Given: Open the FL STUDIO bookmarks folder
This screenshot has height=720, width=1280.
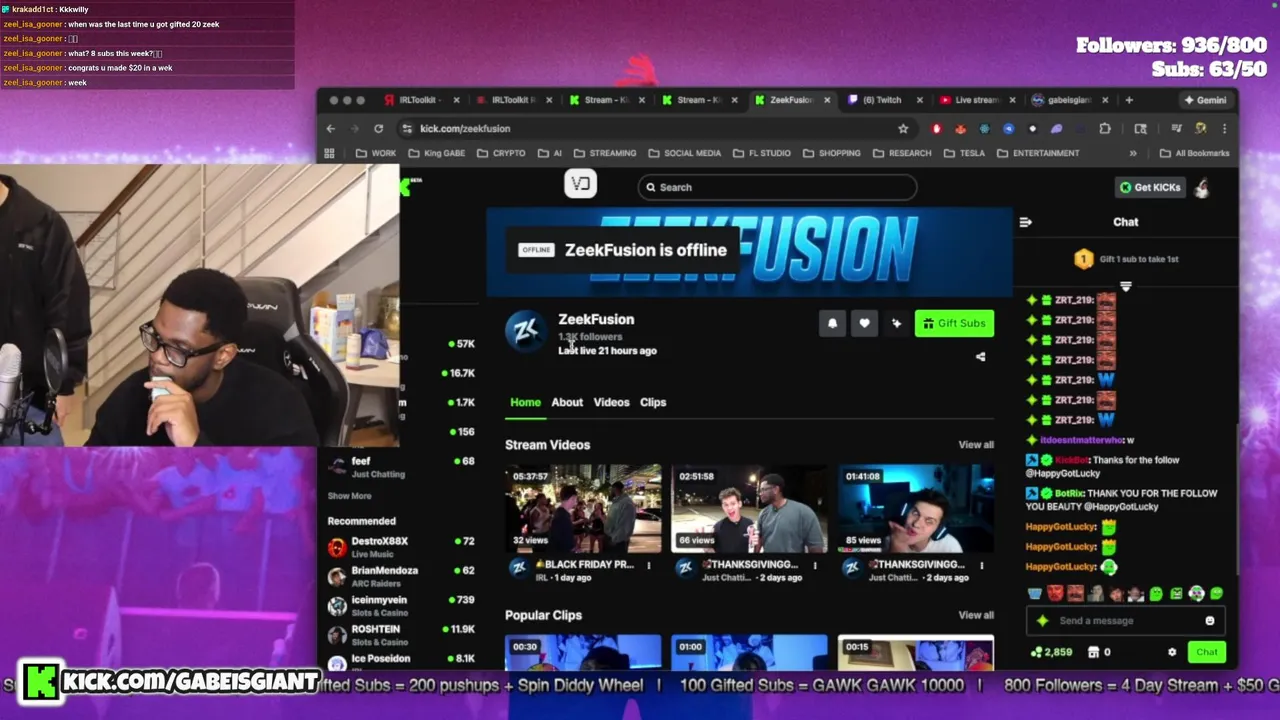Looking at the screenshot, I should click(x=762, y=153).
